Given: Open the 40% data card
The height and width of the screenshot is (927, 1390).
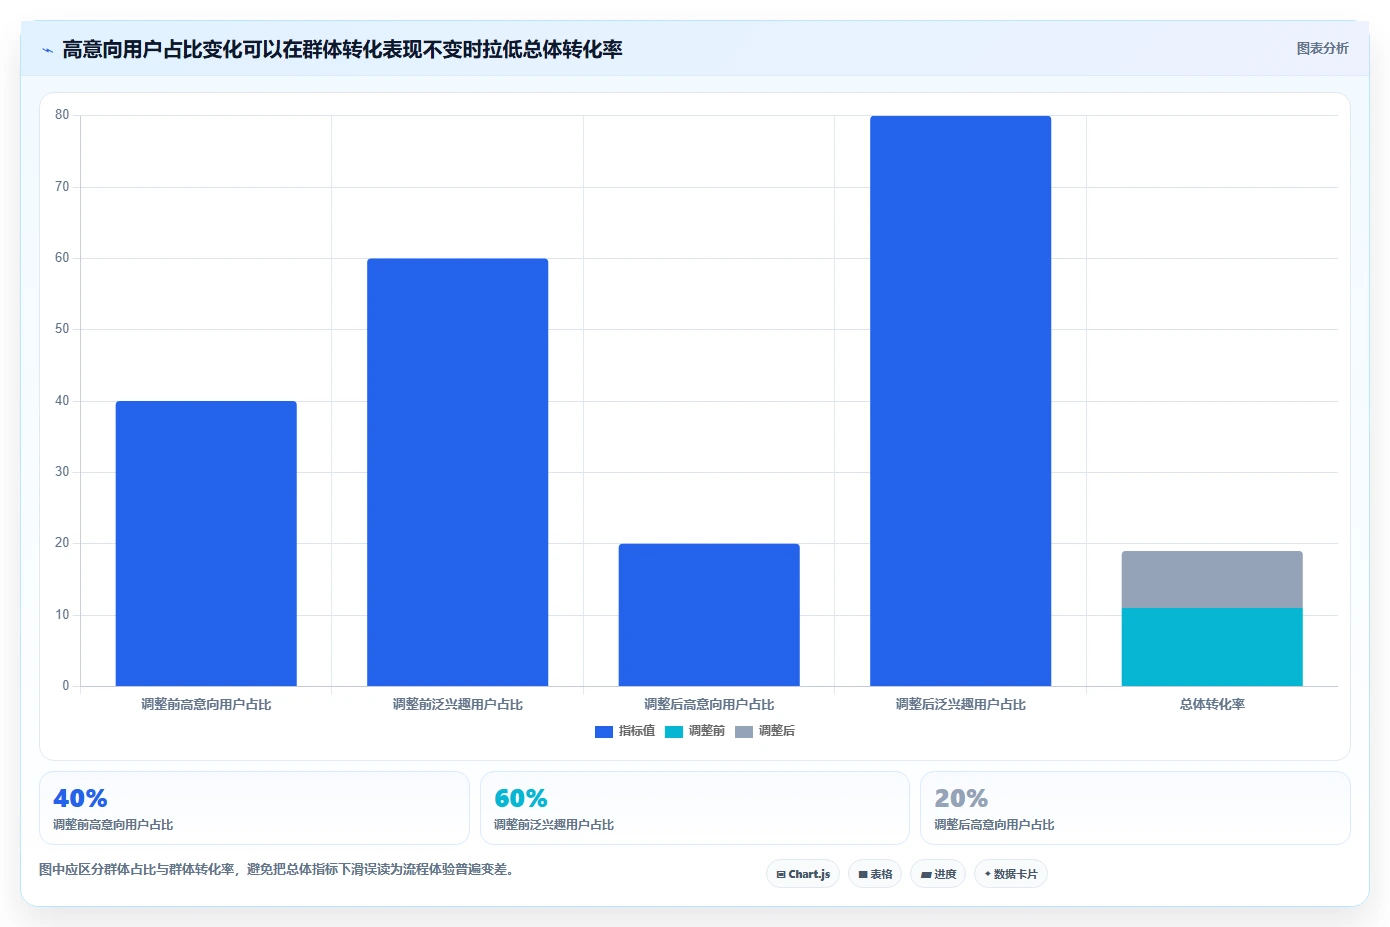Looking at the screenshot, I should 254,808.
